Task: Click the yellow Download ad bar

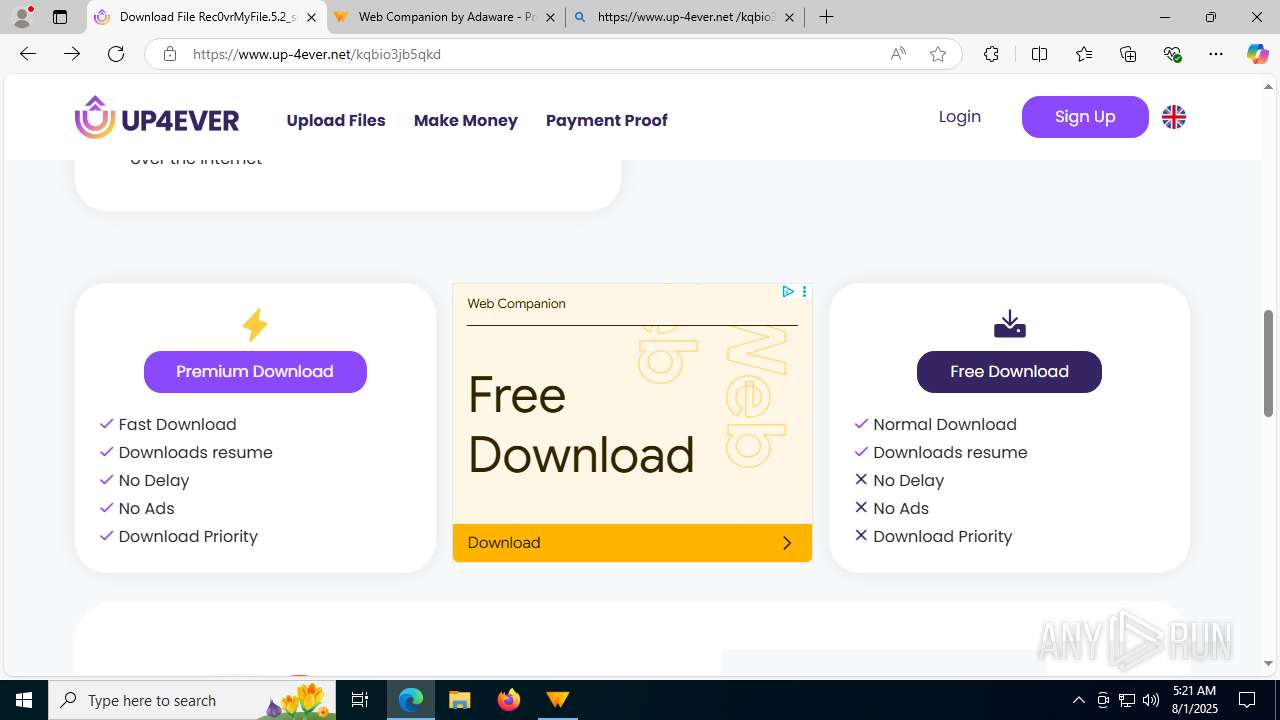Action: [x=632, y=543]
